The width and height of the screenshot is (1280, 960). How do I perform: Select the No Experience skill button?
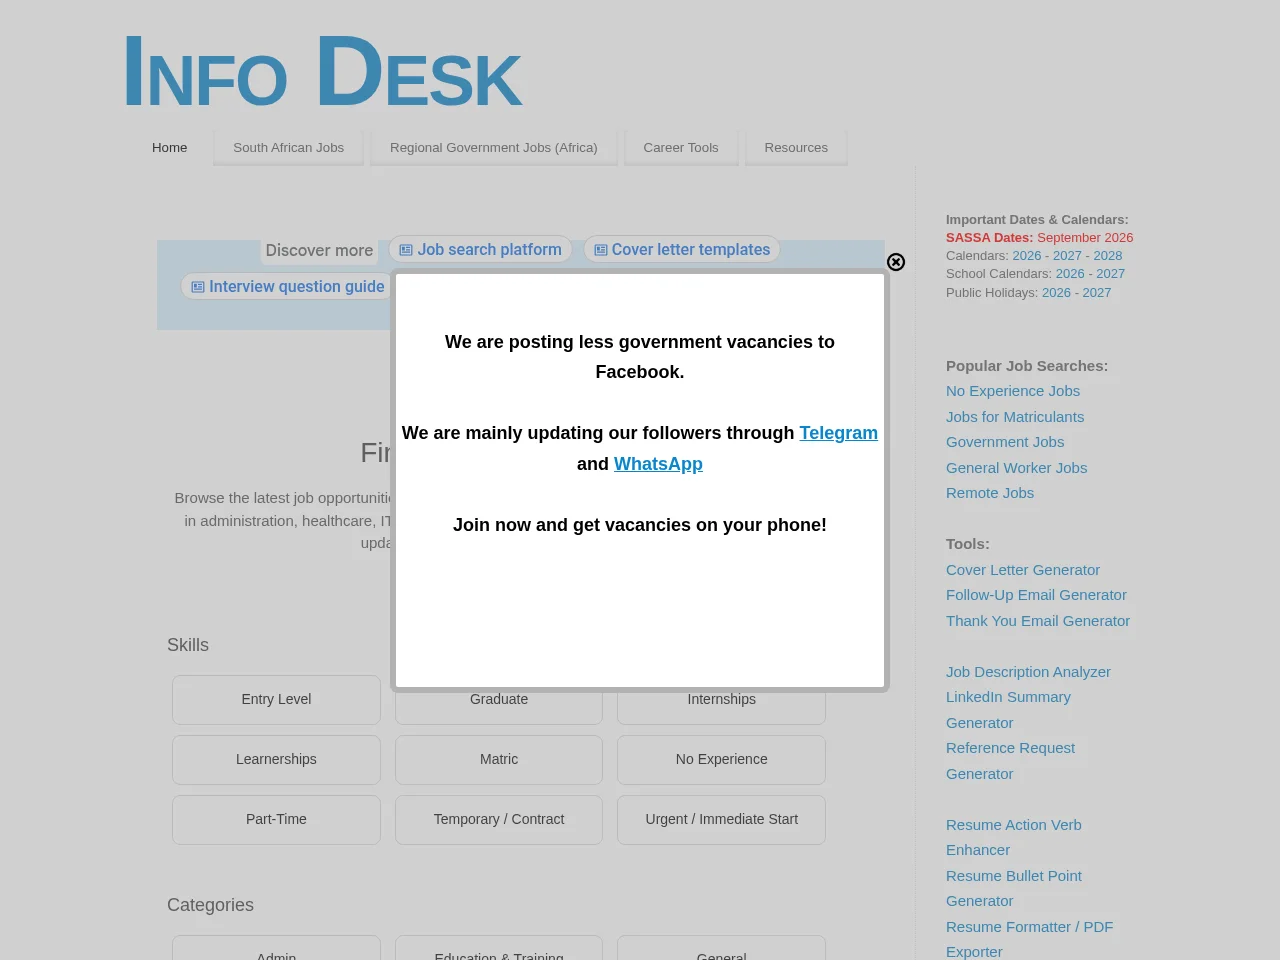pos(722,760)
